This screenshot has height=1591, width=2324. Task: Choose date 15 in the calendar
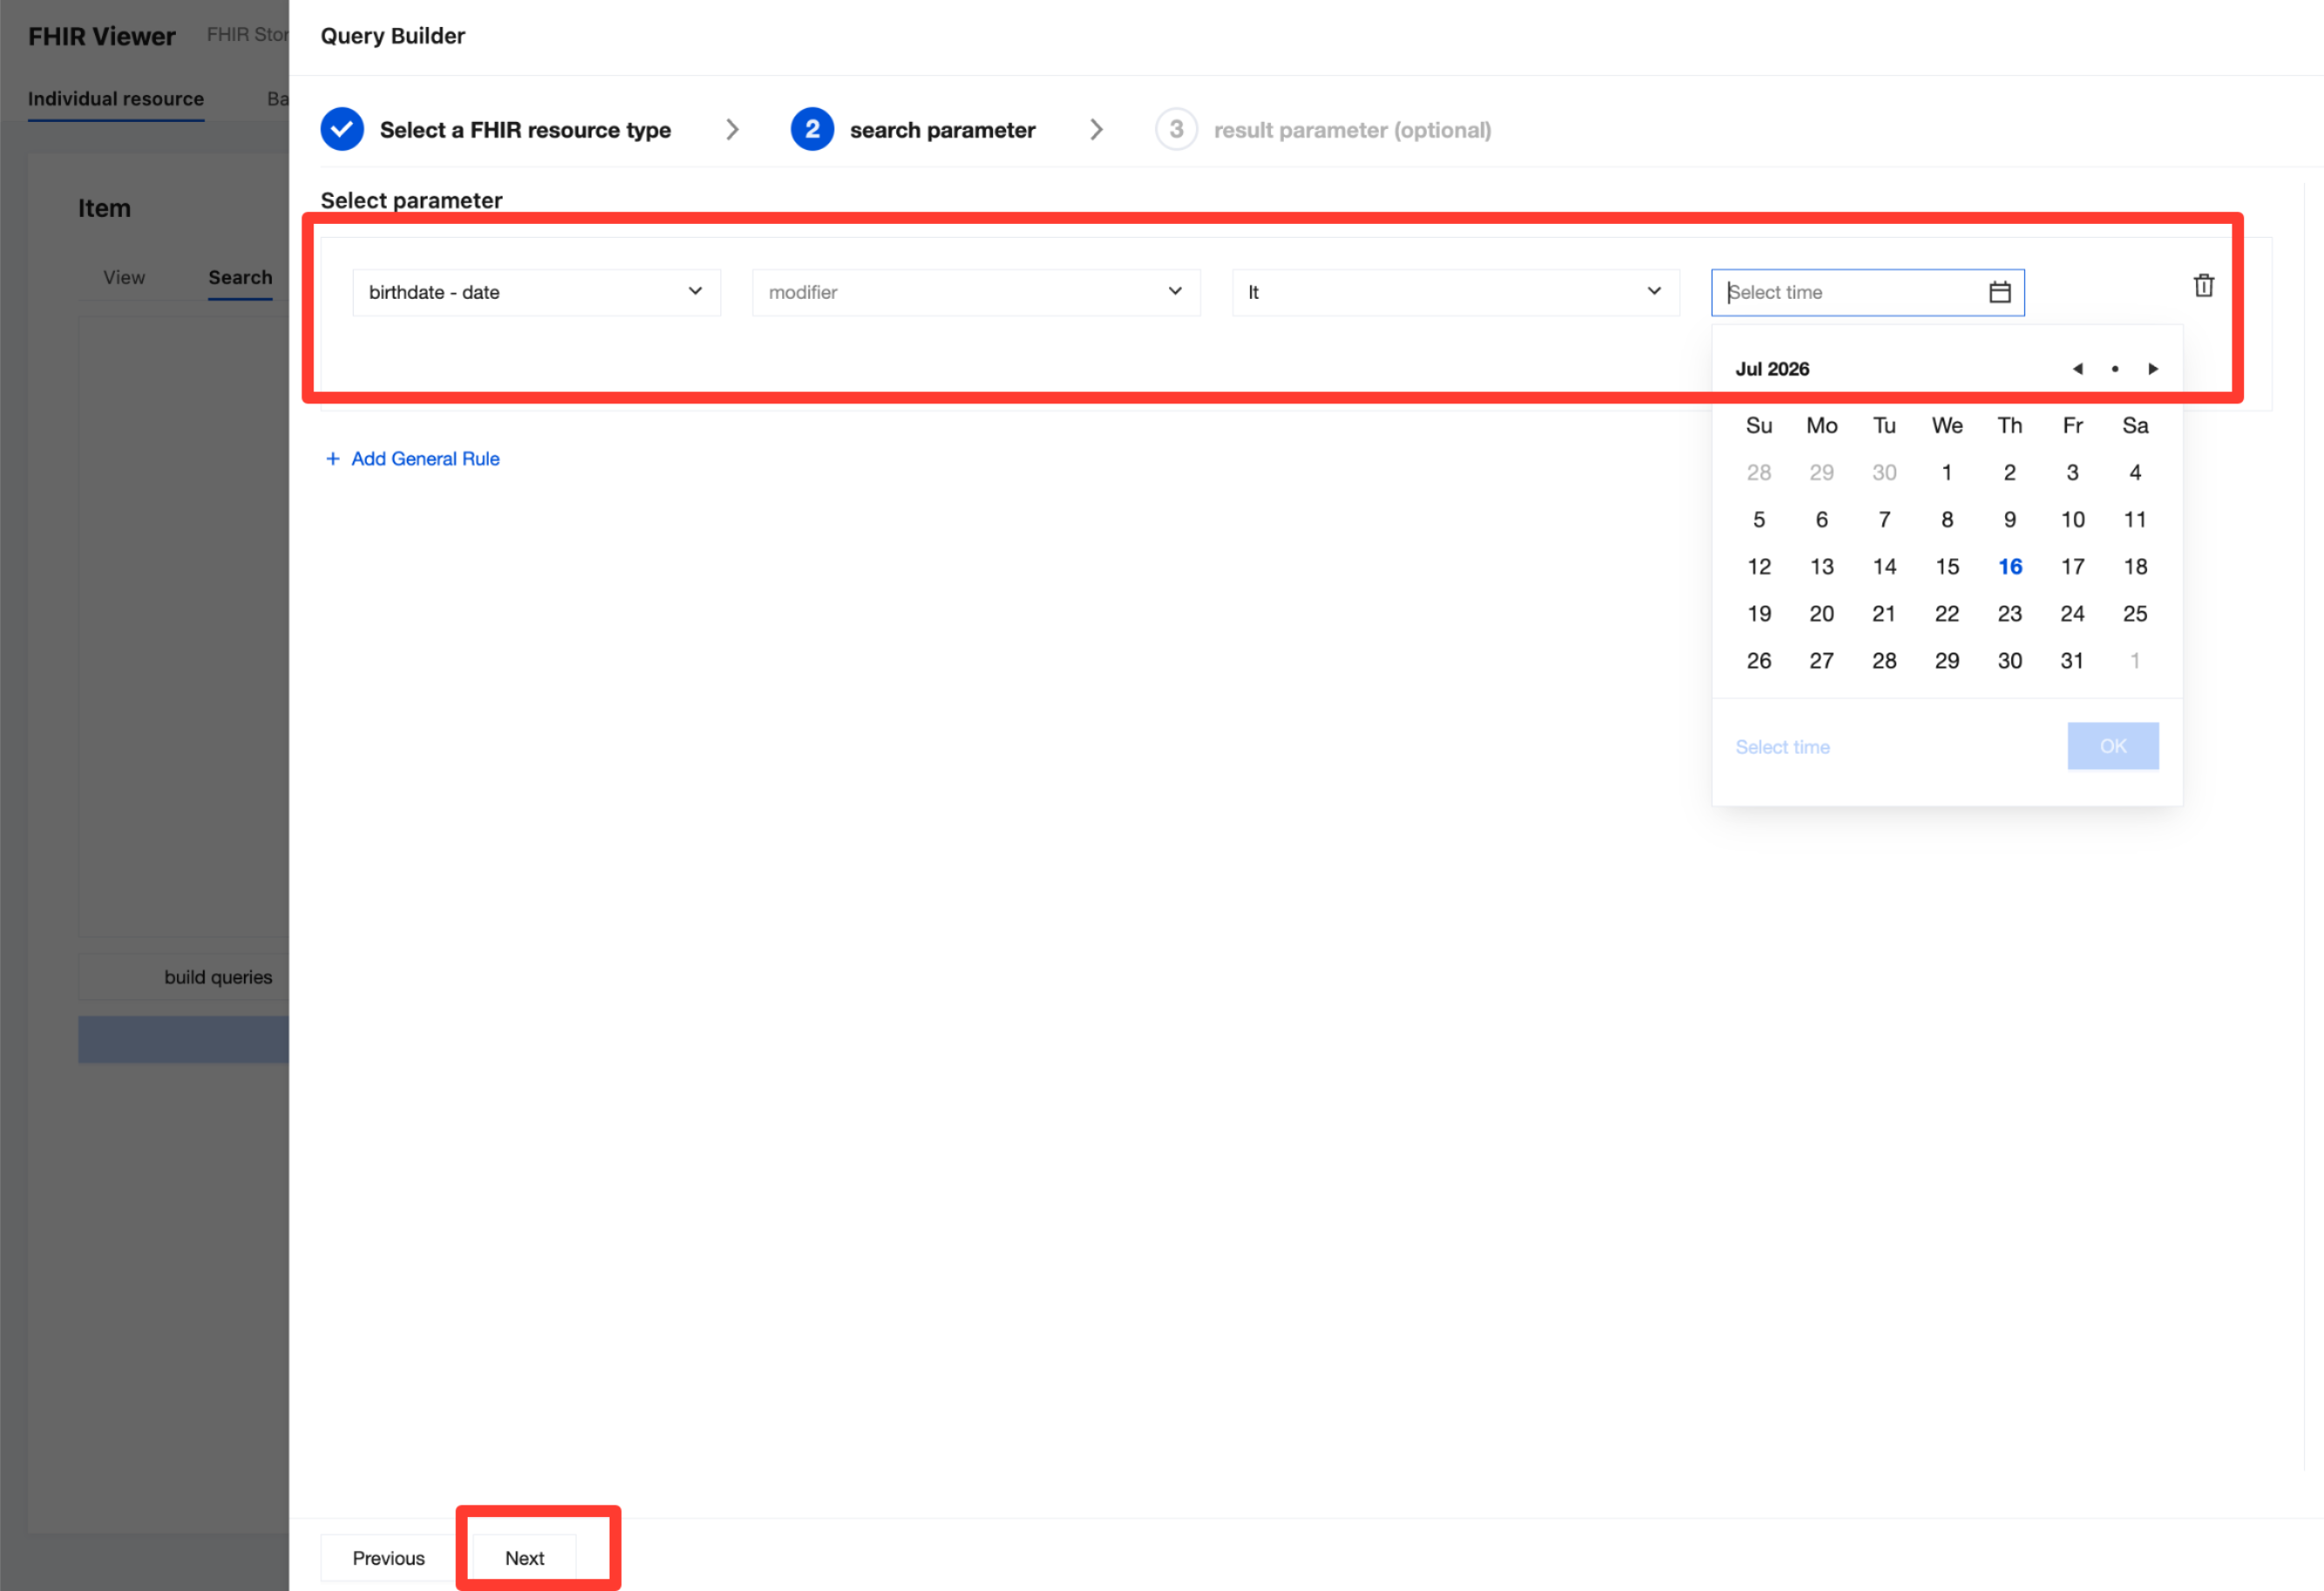pos(1947,567)
